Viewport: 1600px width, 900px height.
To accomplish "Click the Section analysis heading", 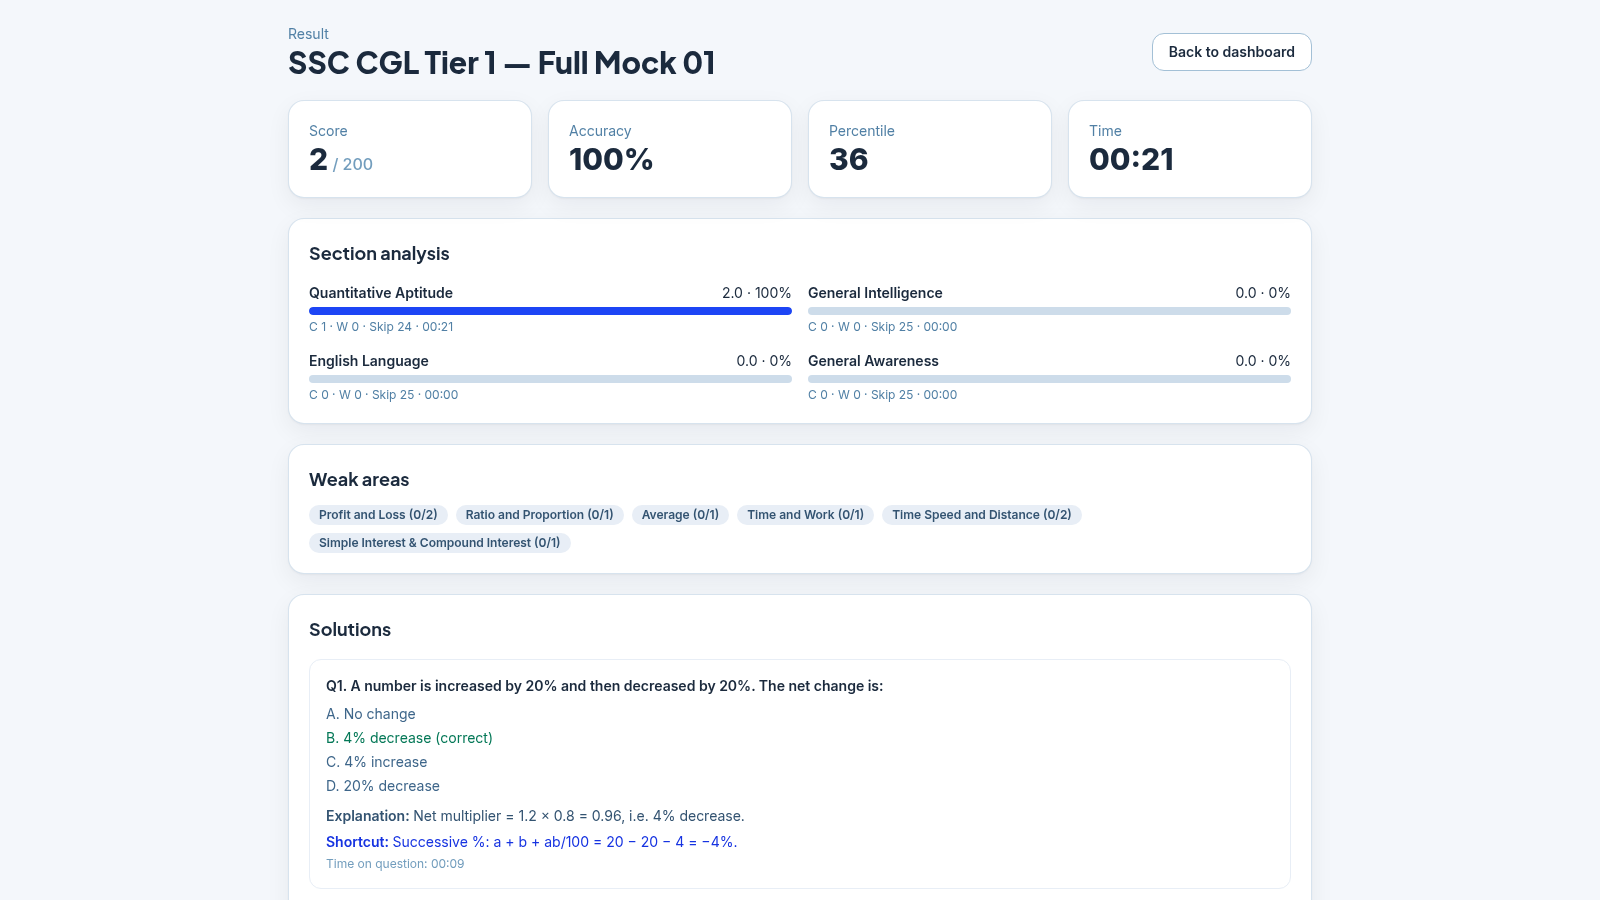I will coord(379,254).
